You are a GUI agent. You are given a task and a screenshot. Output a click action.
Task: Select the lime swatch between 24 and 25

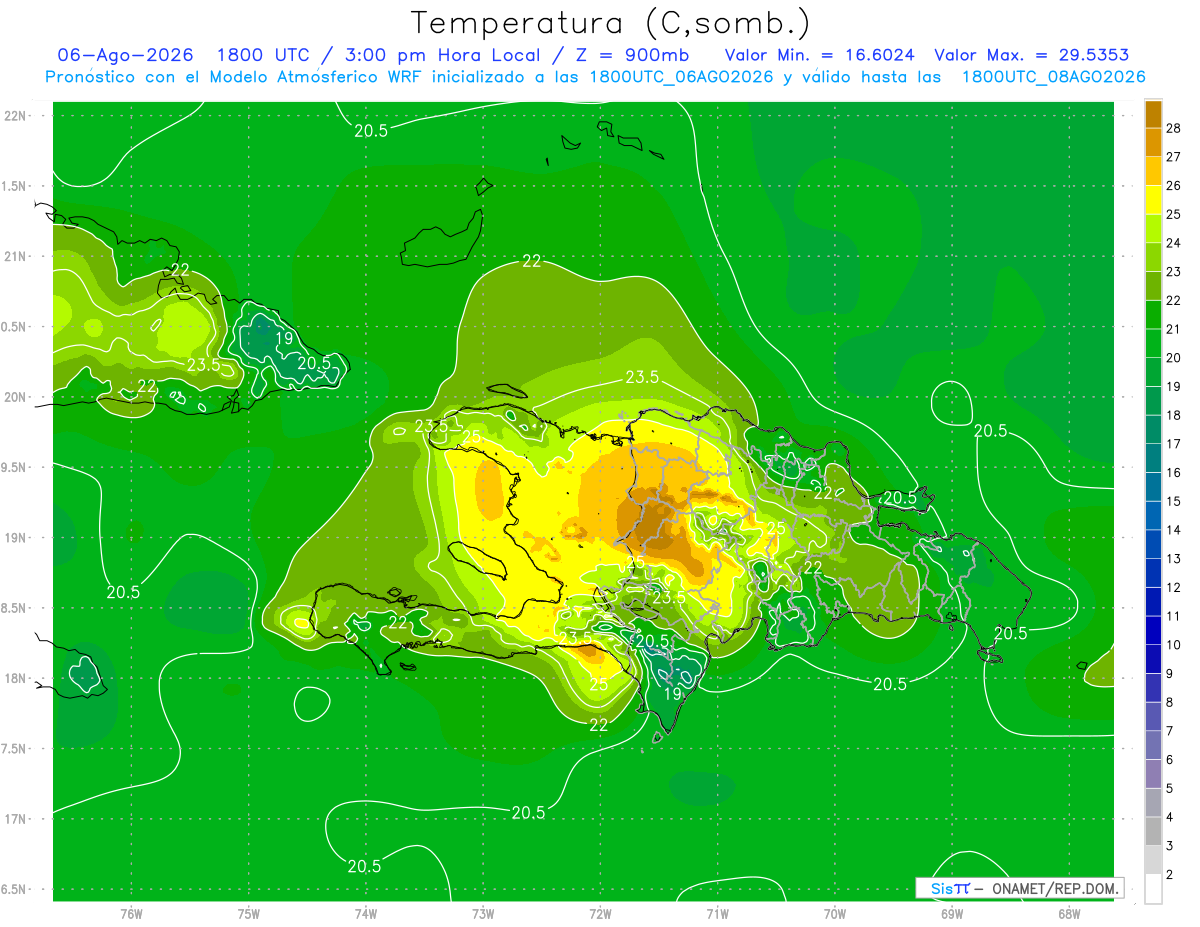click(x=1153, y=229)
